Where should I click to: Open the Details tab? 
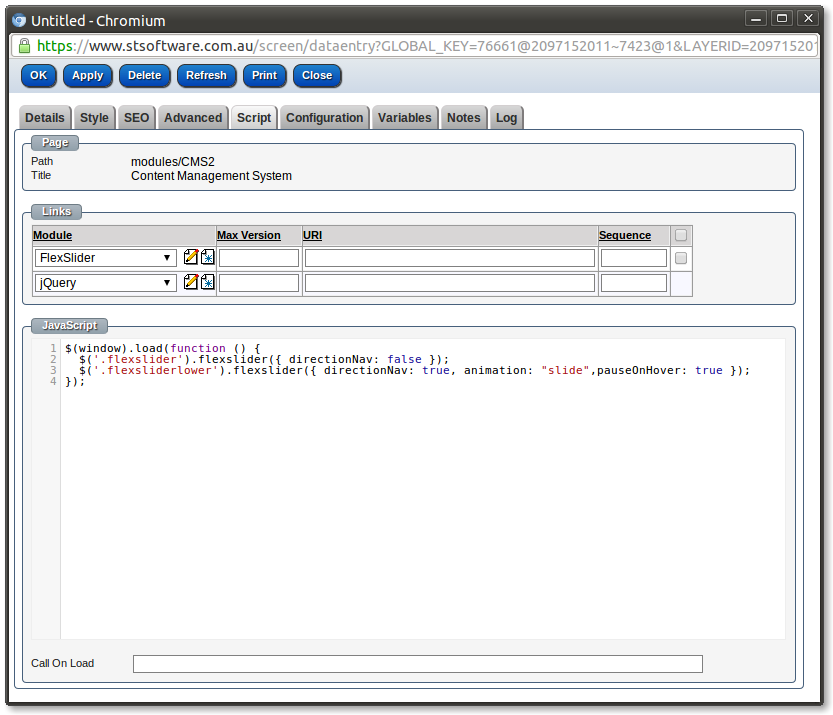44,117
